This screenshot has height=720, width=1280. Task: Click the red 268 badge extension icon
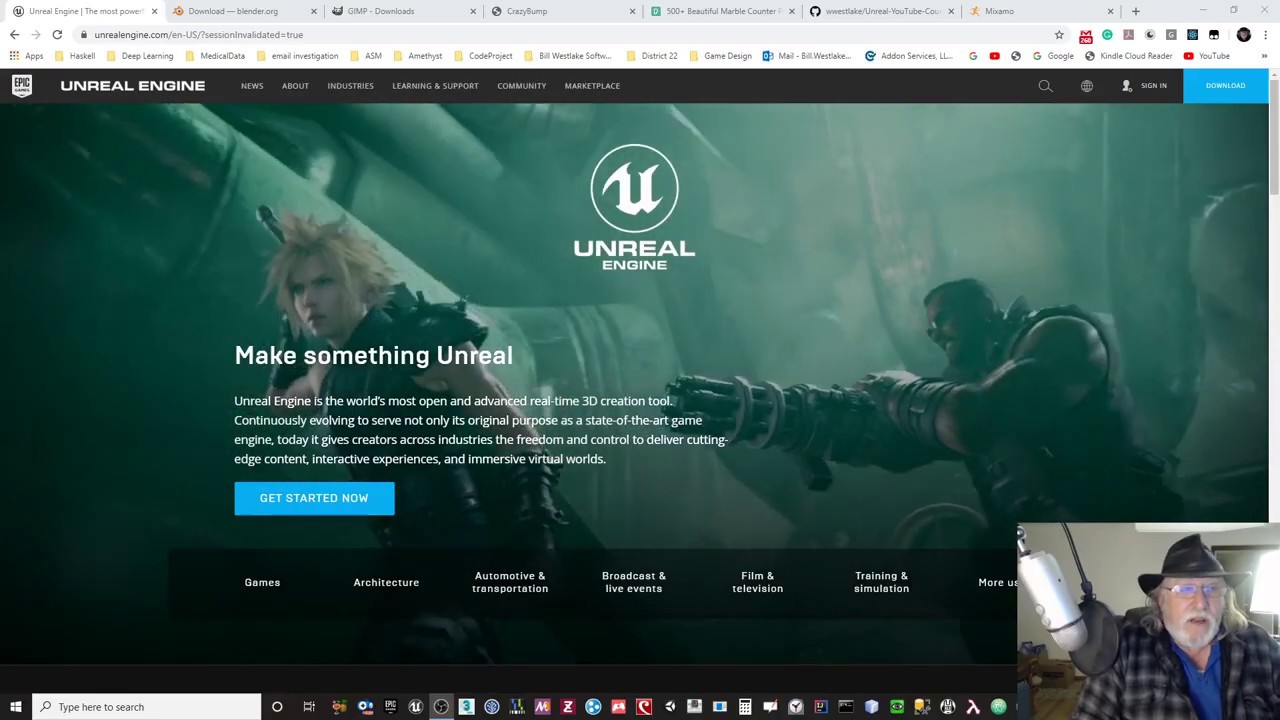coord(1086,36)
